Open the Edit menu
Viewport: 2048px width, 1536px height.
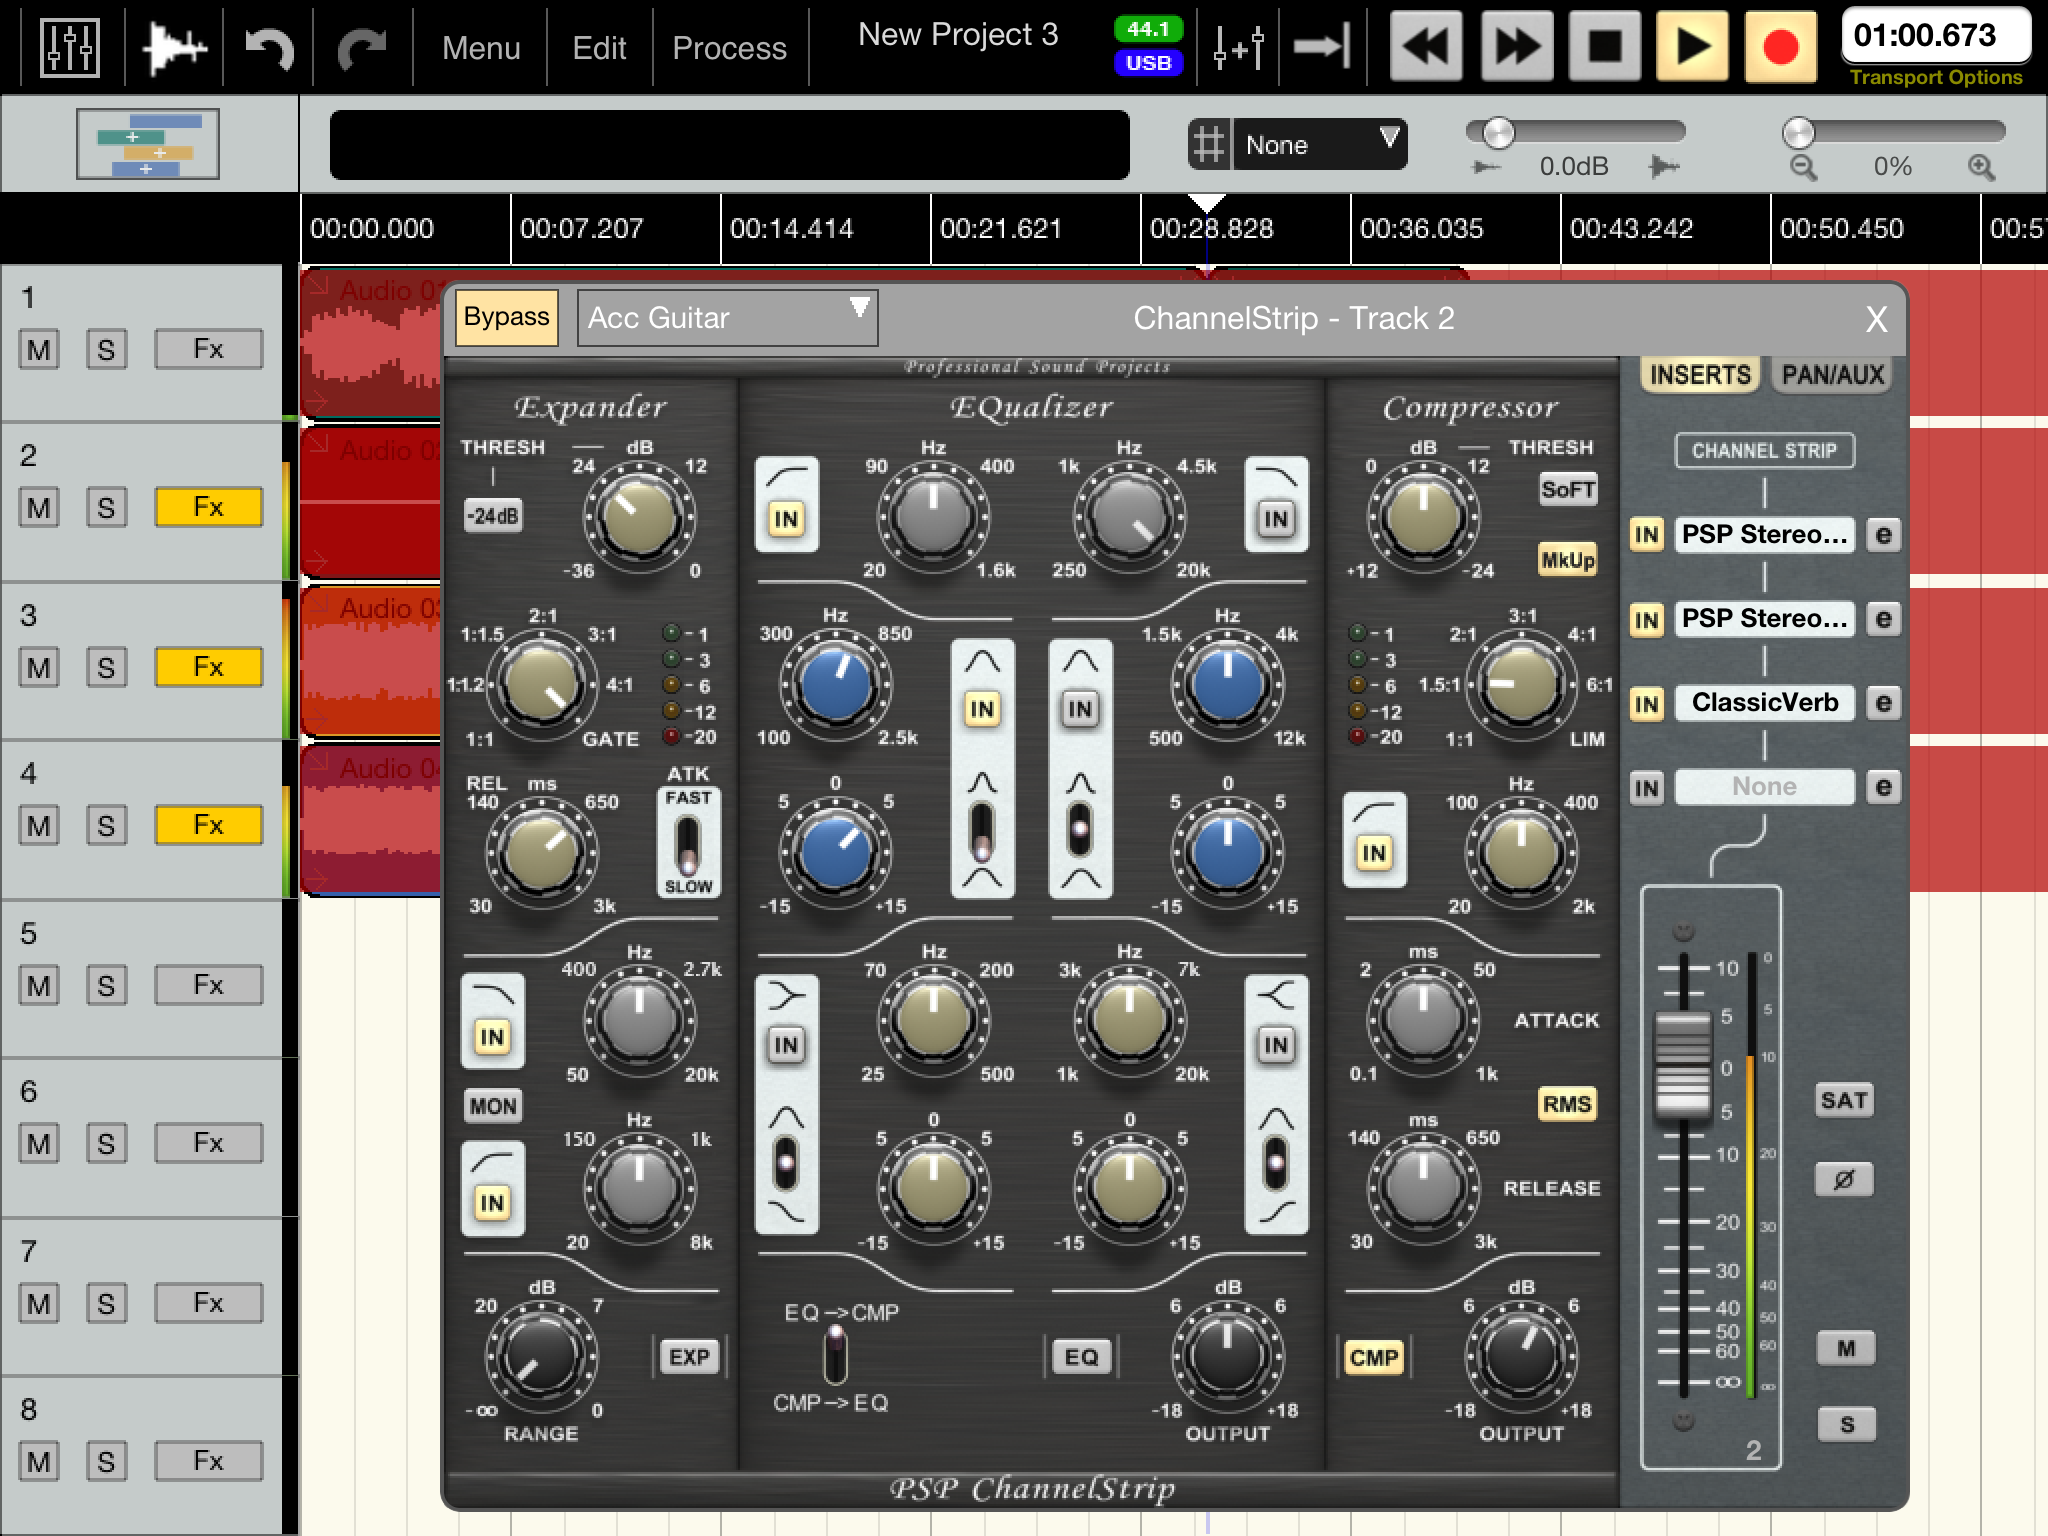599,48
